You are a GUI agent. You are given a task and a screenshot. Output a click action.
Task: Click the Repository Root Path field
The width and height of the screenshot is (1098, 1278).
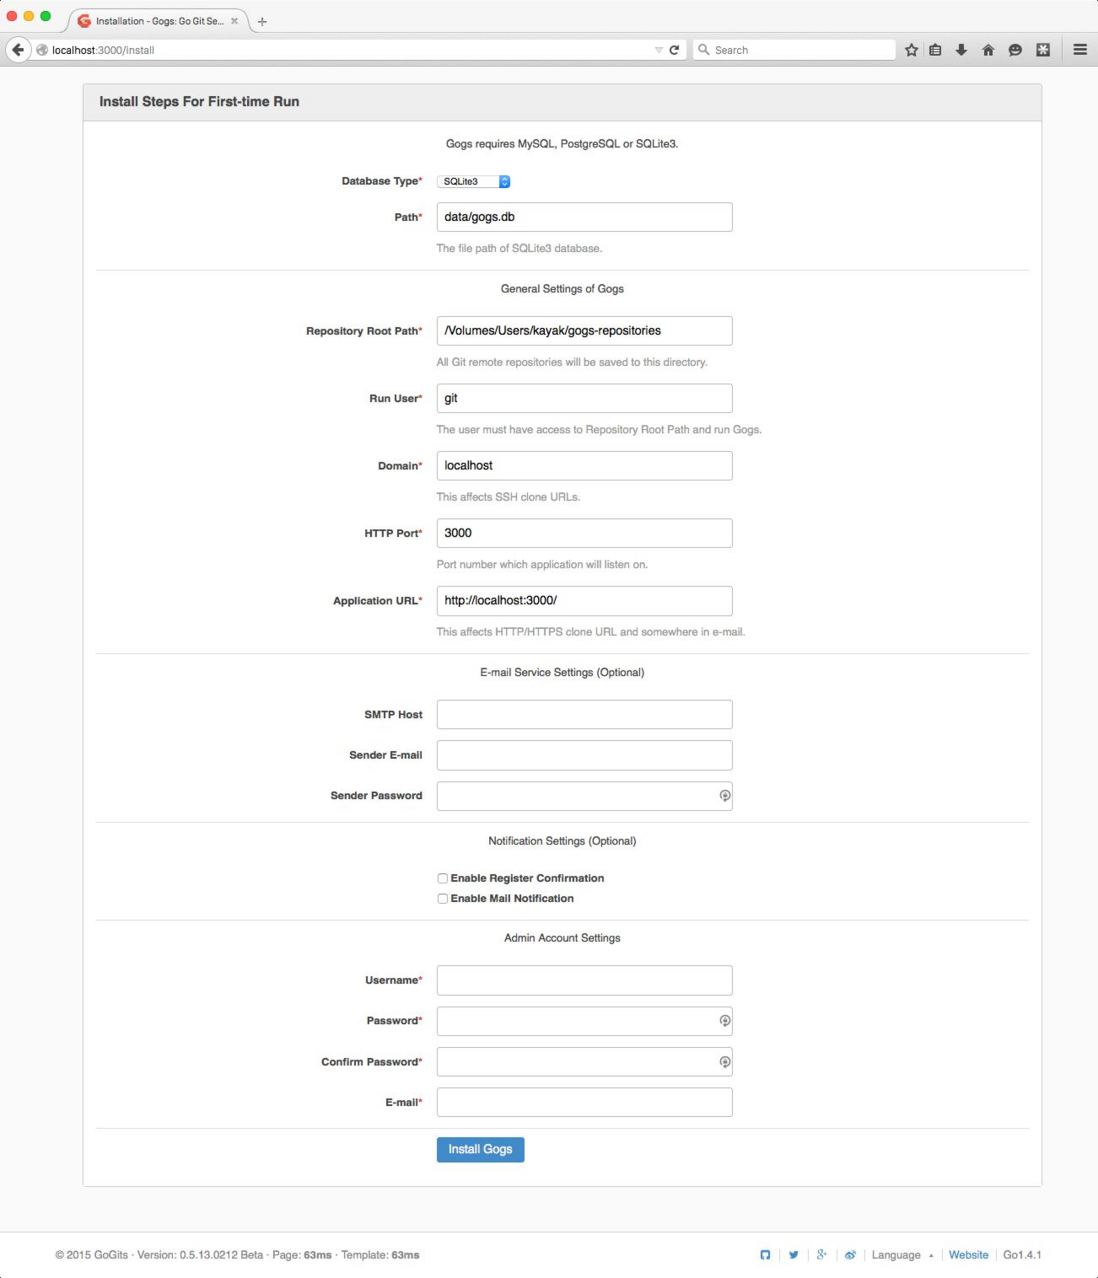tap(584, 331)
